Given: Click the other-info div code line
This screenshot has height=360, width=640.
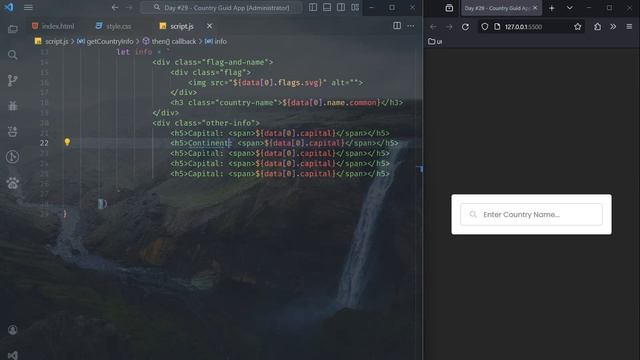Looking at the screenshot, I should (206, 123).
